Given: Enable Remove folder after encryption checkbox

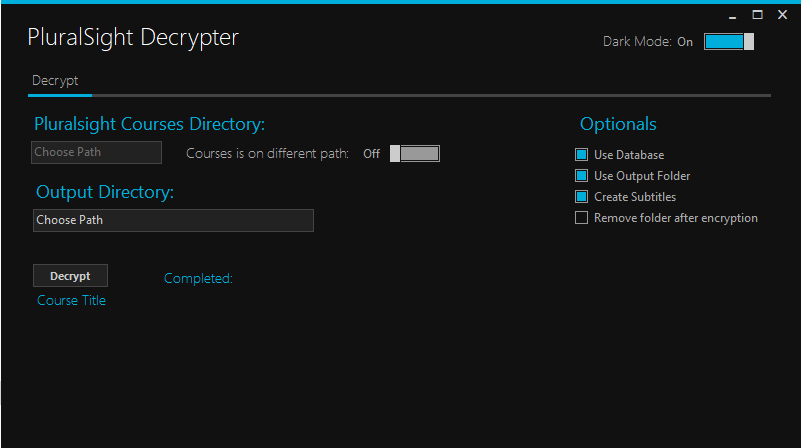Looking at the screenshot, I should coord(581,218).
